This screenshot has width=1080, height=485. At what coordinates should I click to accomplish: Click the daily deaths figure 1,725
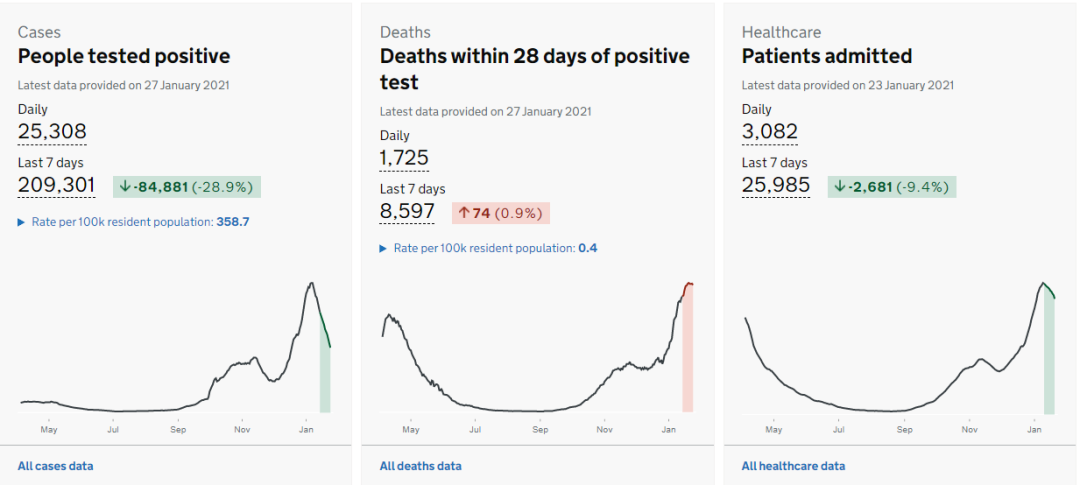(404, 157)
